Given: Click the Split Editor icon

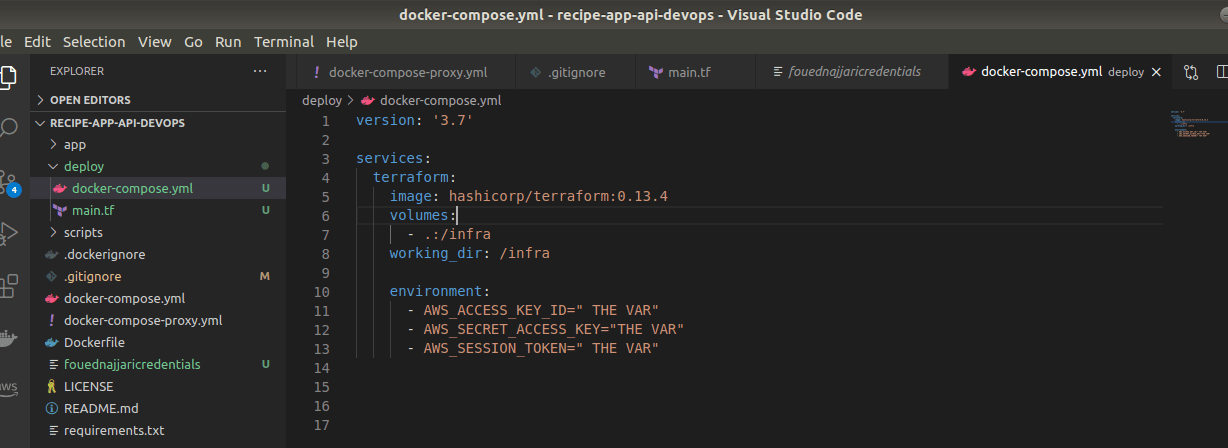Looking at the screenshot, I should (x=1221, y=72).
